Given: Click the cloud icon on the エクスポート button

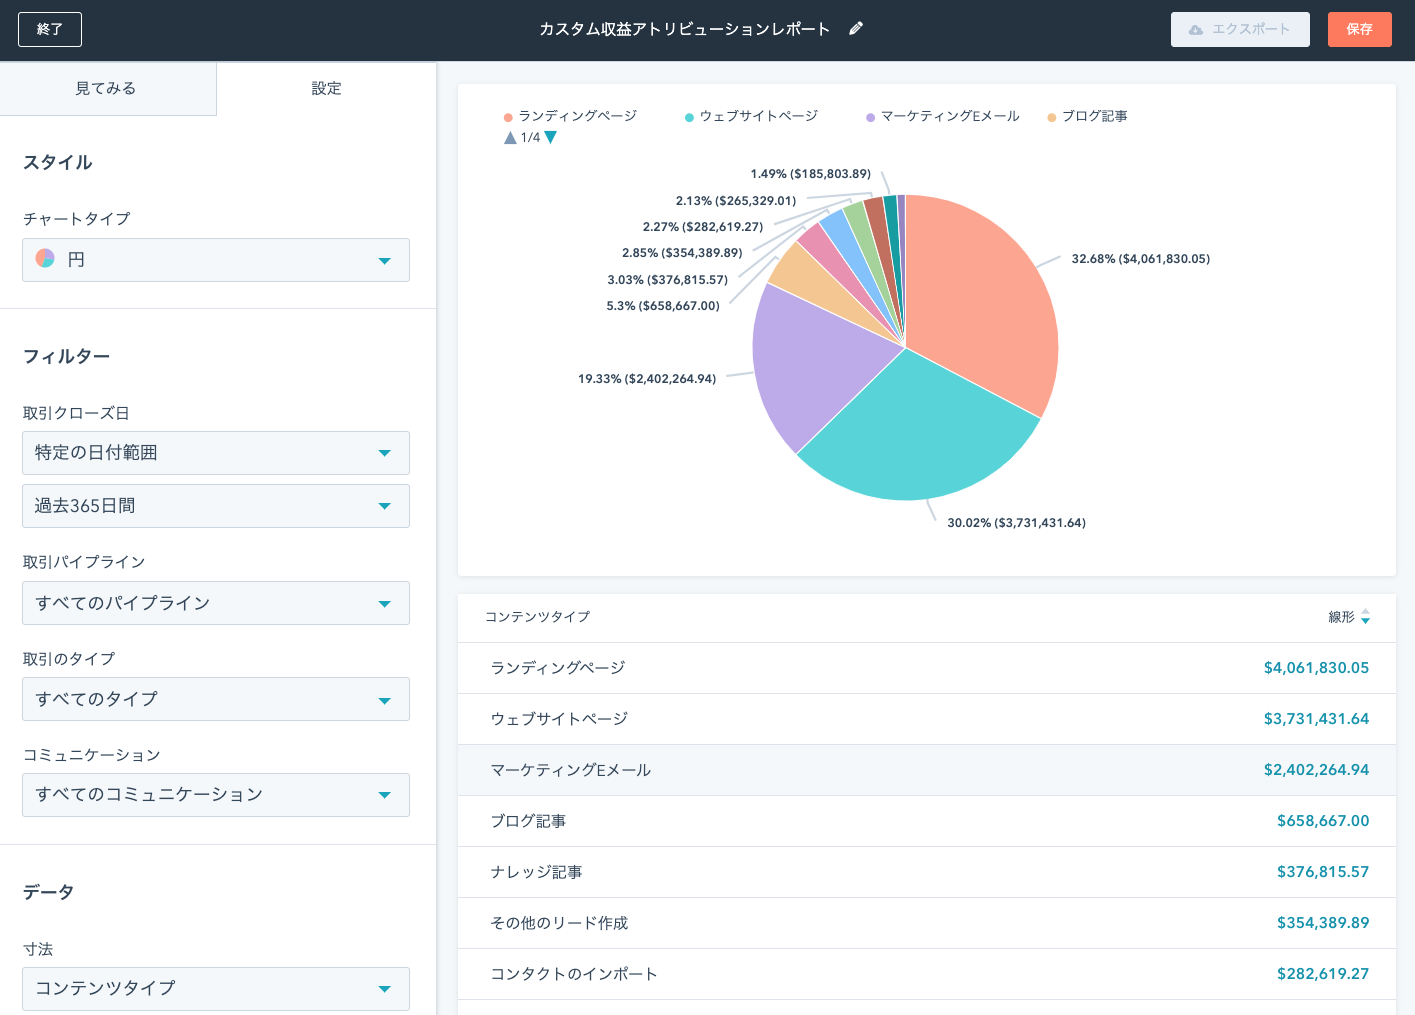Looking at the screenshot, I should pos(1196,29).
